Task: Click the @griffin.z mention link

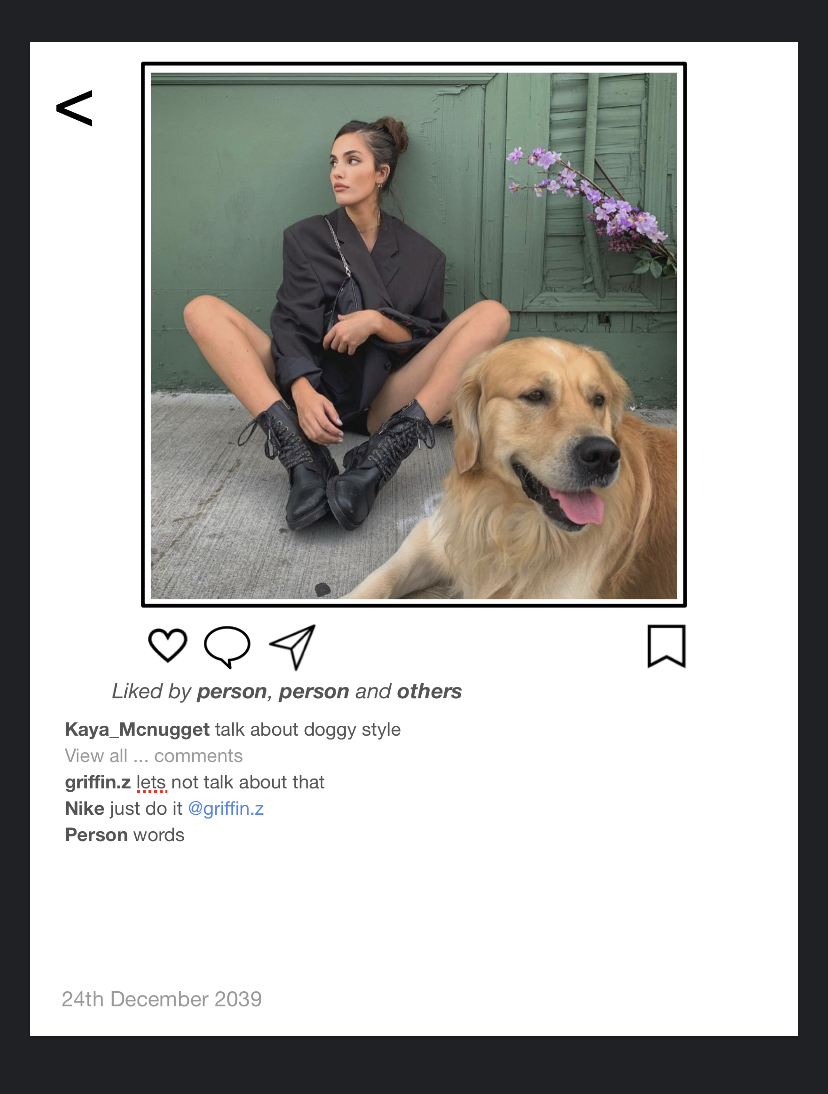Action: coord(226,809)
